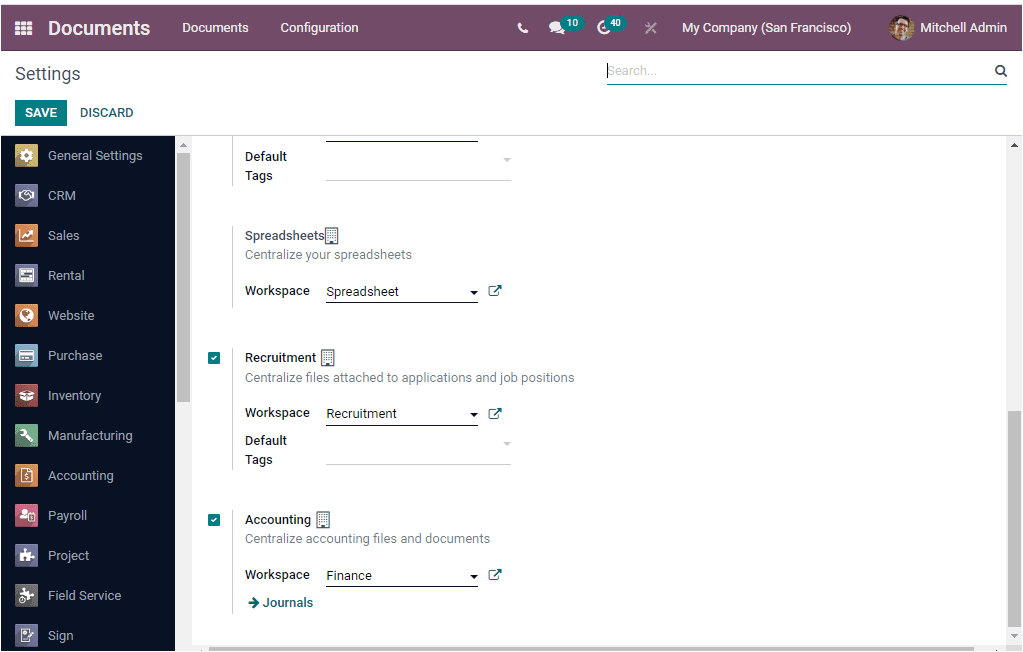Screen dimensions: 1023x652
Task: Select the Sign settings icon
Action: point(26,635)
